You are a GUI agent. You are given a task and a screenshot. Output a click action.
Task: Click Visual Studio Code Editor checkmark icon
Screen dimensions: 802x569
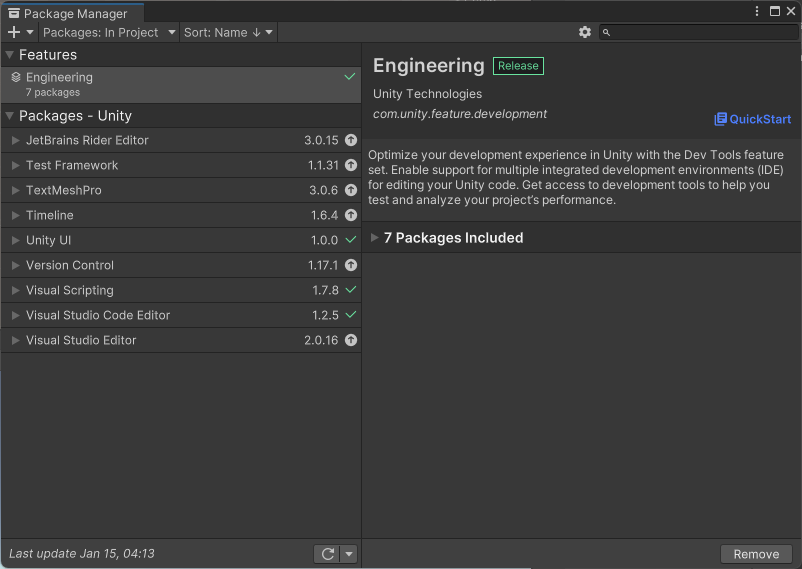point(351,315)
